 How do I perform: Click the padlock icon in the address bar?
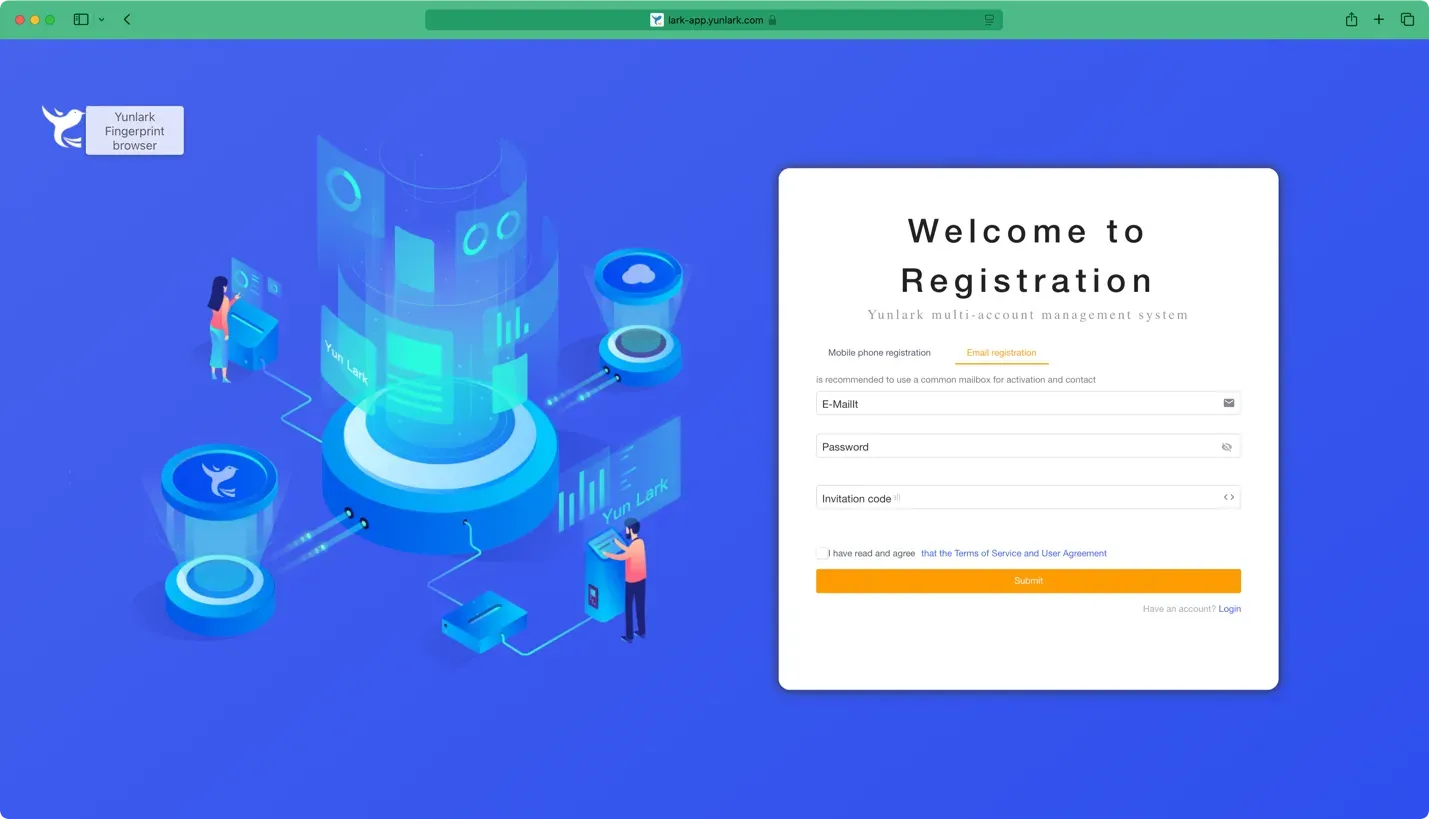click(x=773, y=19)
